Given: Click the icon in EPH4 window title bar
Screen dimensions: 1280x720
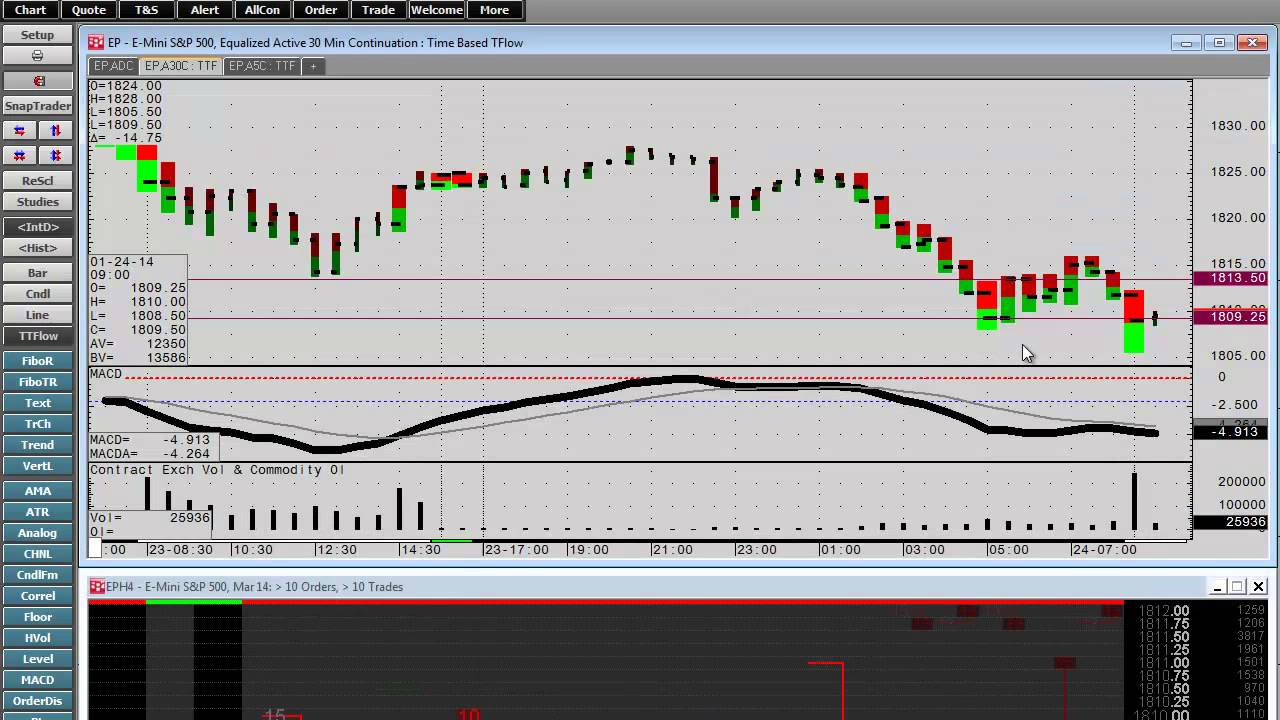Looking at the screenshot, I should click(96, 587).
